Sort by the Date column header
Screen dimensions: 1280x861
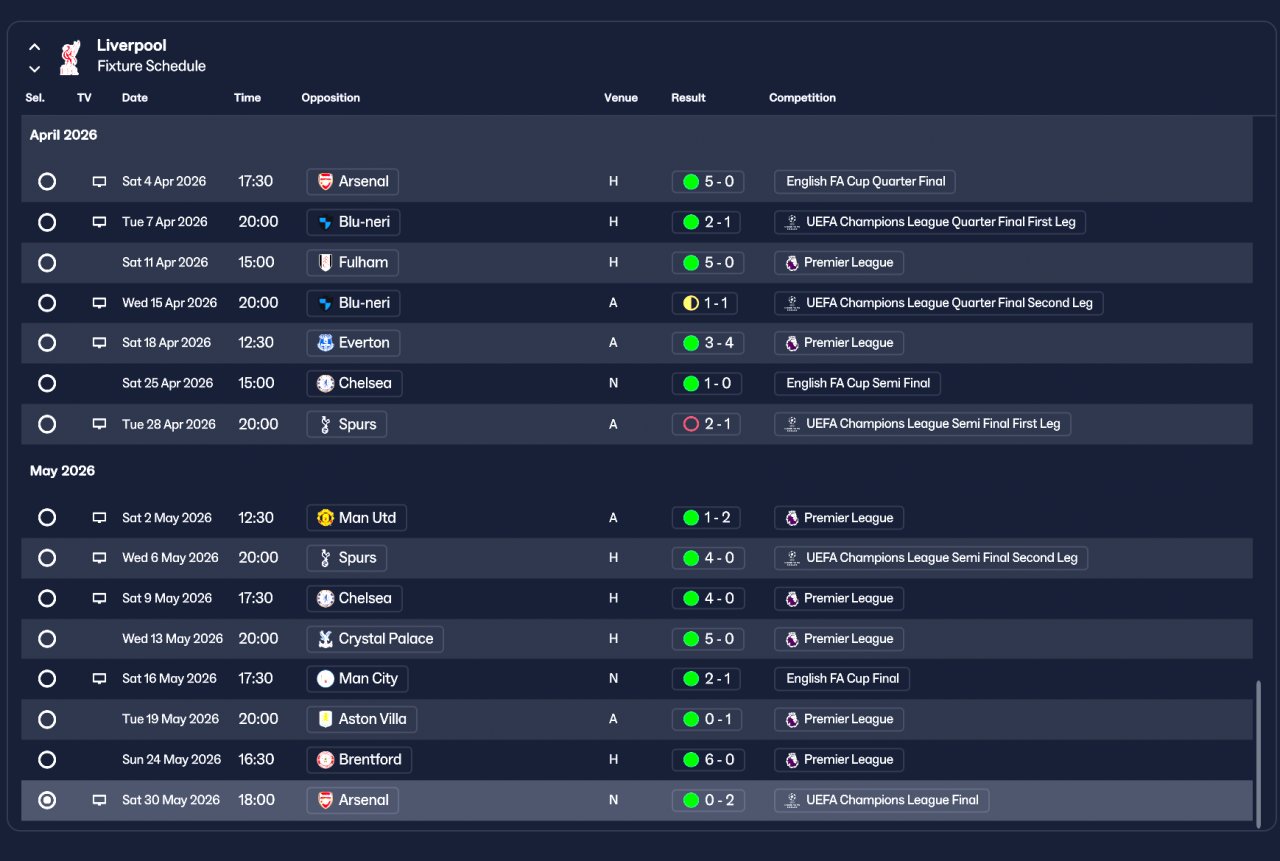click(135, 98)
